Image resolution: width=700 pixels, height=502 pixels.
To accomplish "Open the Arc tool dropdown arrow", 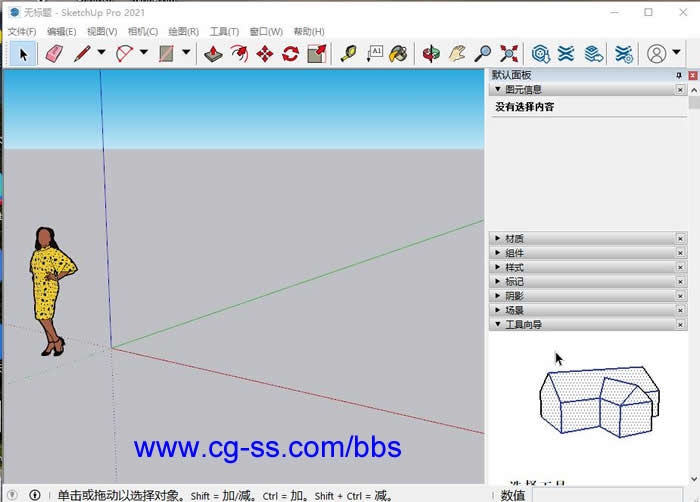I will tap(144, 53).
